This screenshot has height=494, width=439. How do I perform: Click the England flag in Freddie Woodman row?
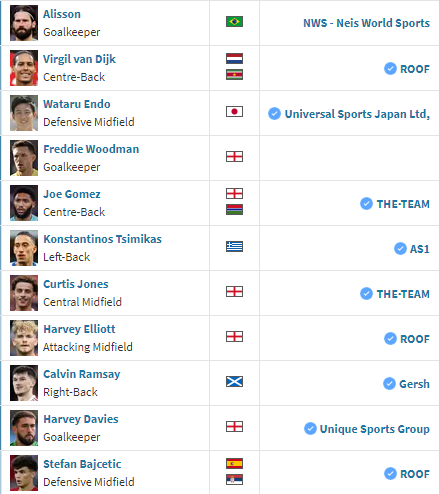pos(234,157)
